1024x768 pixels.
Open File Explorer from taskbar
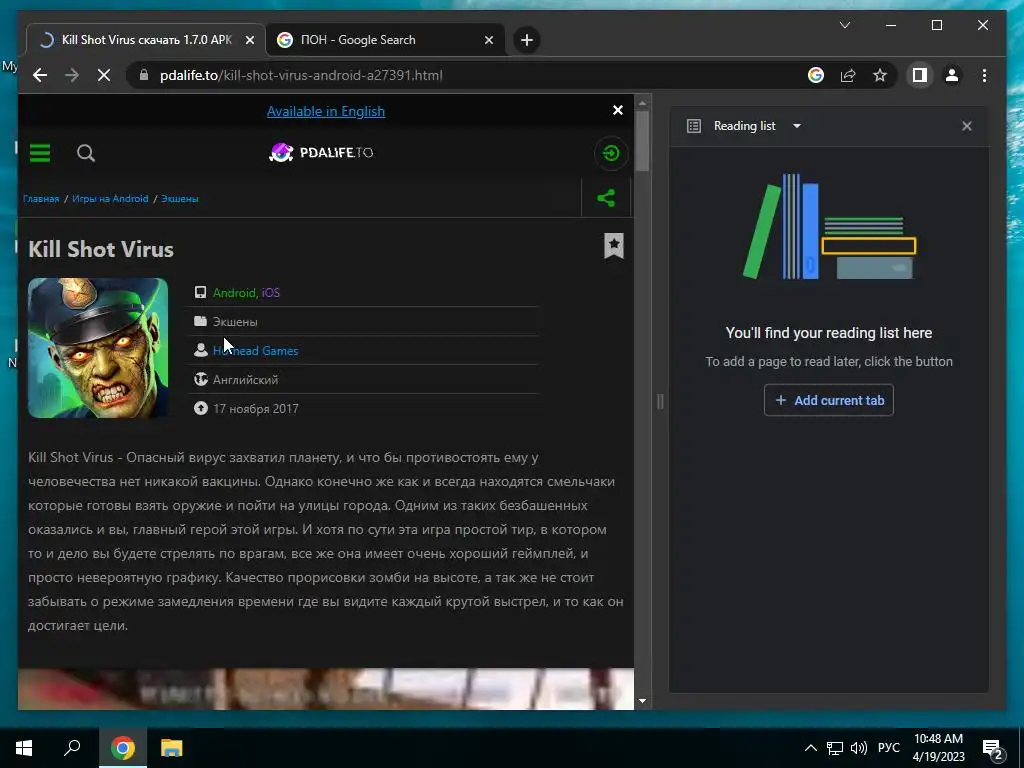[171, 748]
